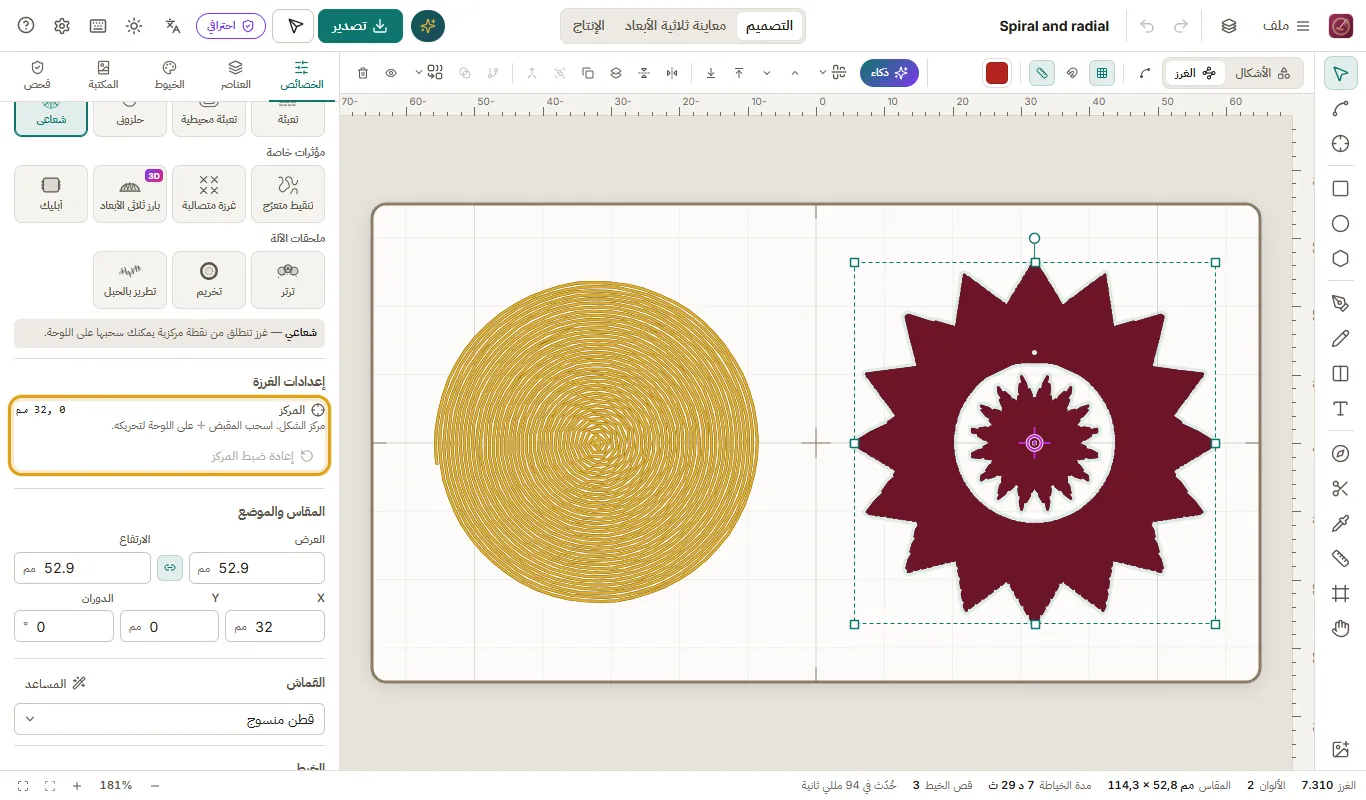Open the layers icon in header
This screenshot has width=1366, height=800.
(1229, 26)
